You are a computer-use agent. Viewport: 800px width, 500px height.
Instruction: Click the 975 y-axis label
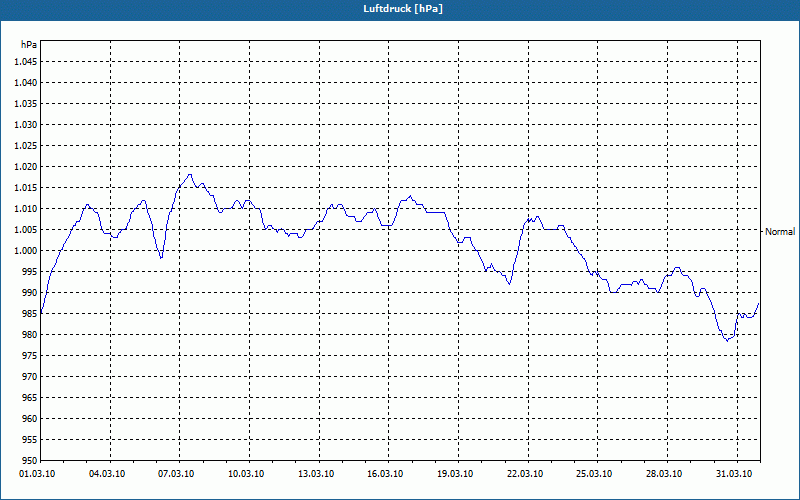(30, 356)
